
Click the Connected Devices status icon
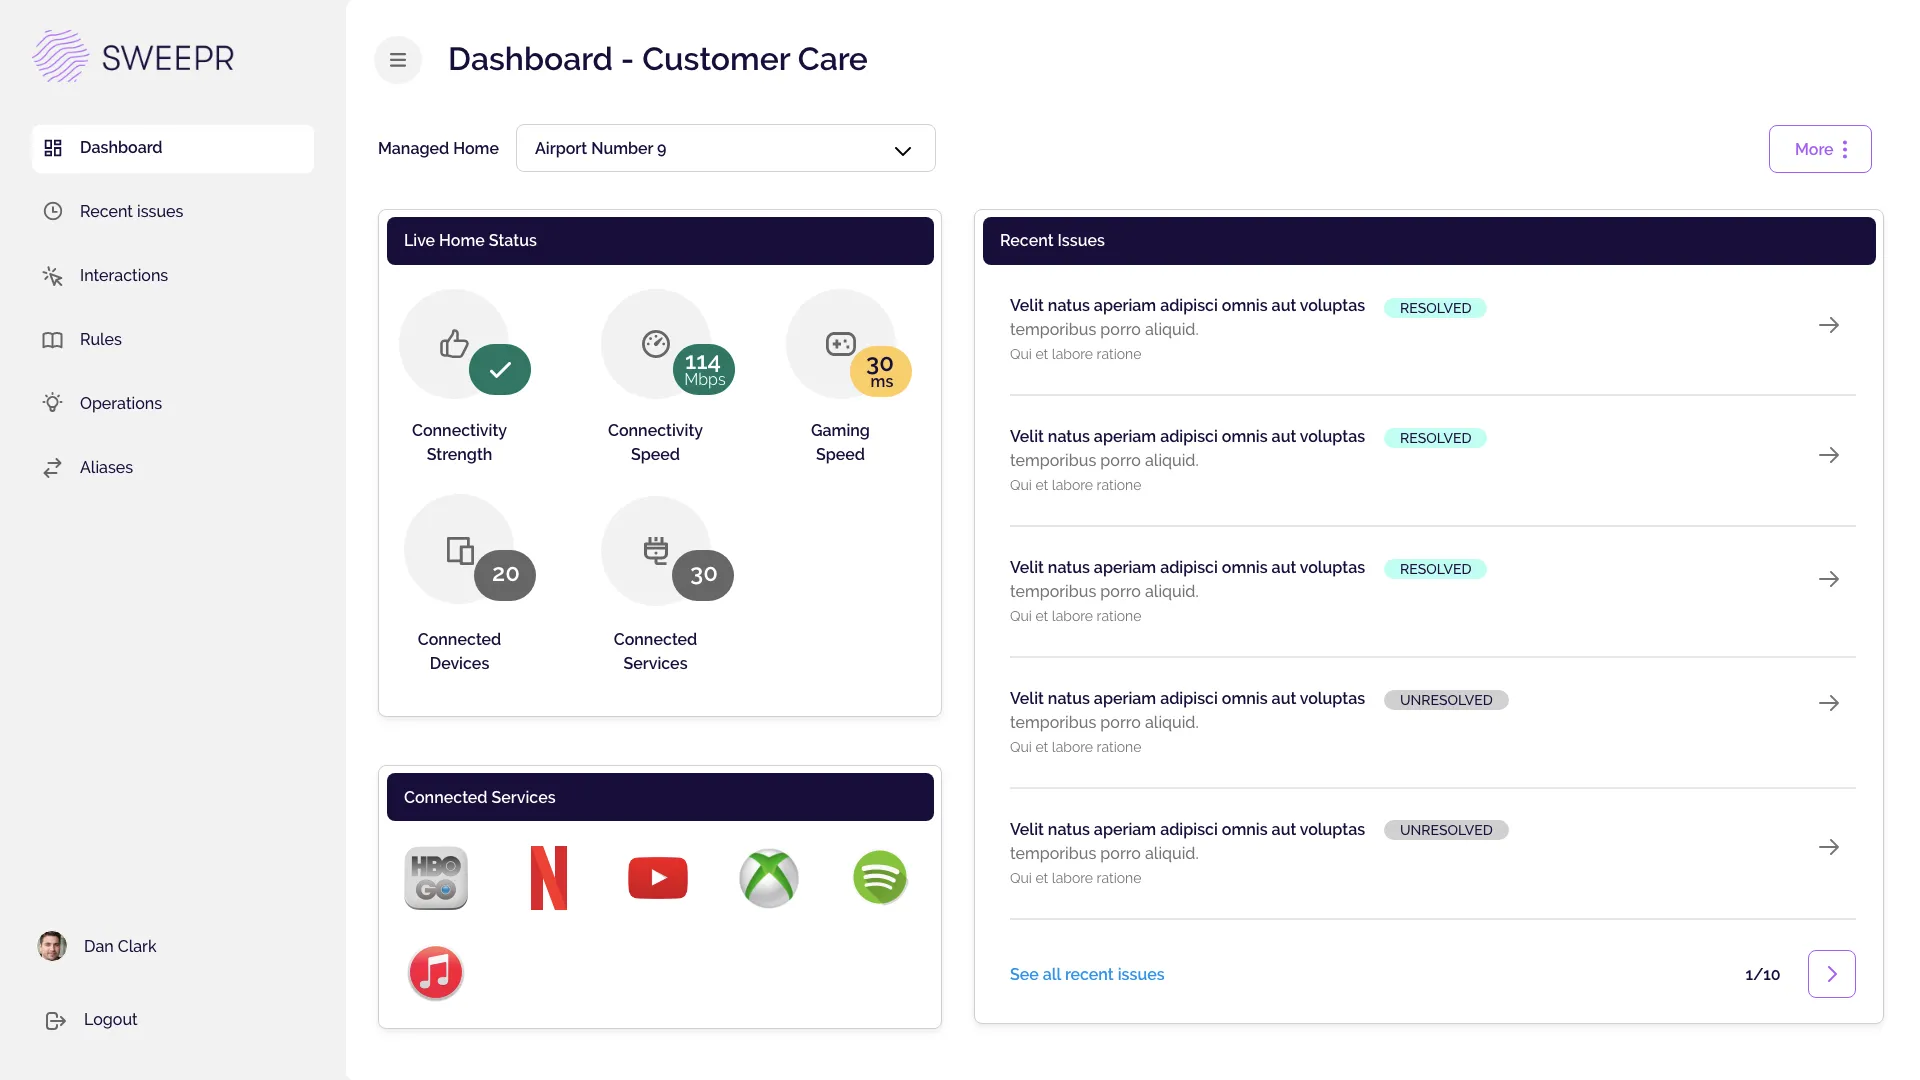click(x=460, y=550)
